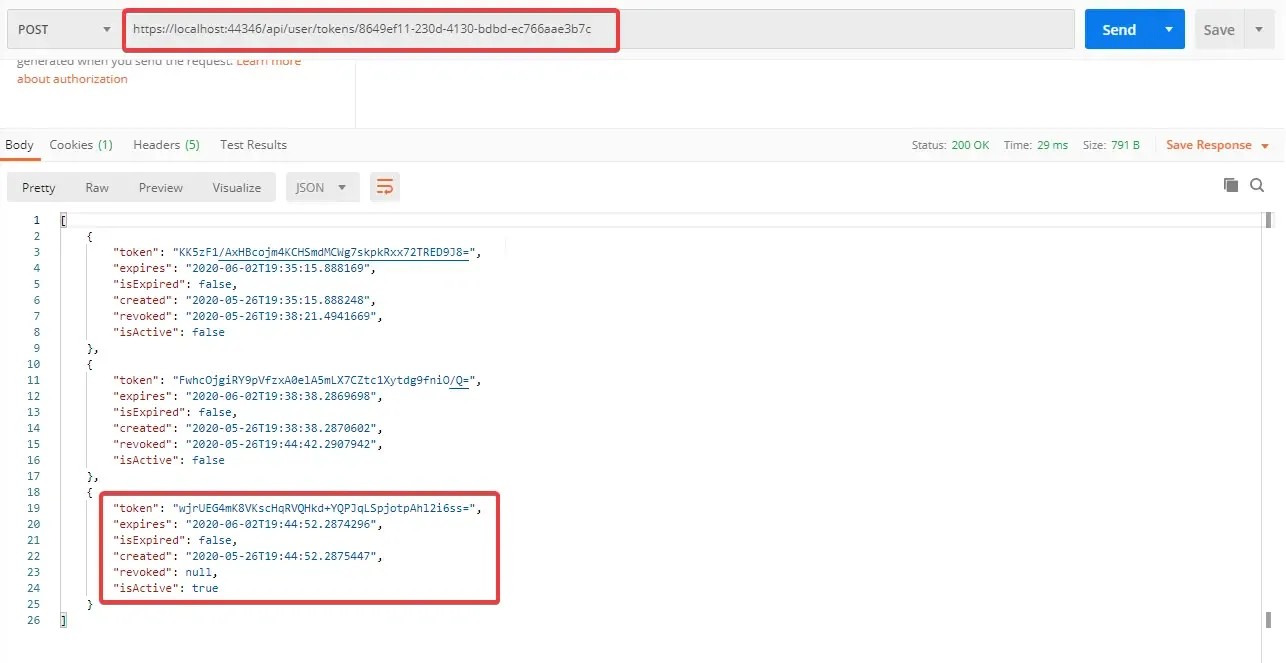This screenshot has height=663, width=1286.
Task: Switch to the Raw response view
Action: [96, 187]
